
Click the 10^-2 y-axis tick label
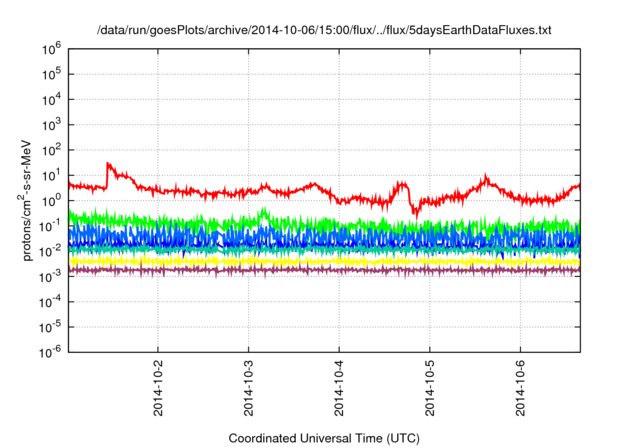[x=50, y=252]
